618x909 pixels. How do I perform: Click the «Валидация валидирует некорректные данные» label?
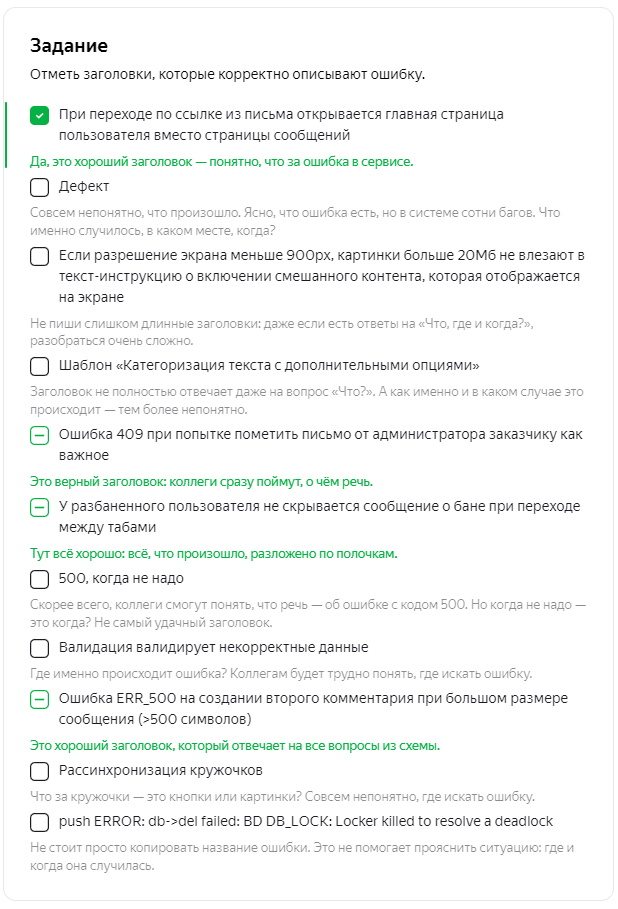pyautogui.click(x=213, y=648)
